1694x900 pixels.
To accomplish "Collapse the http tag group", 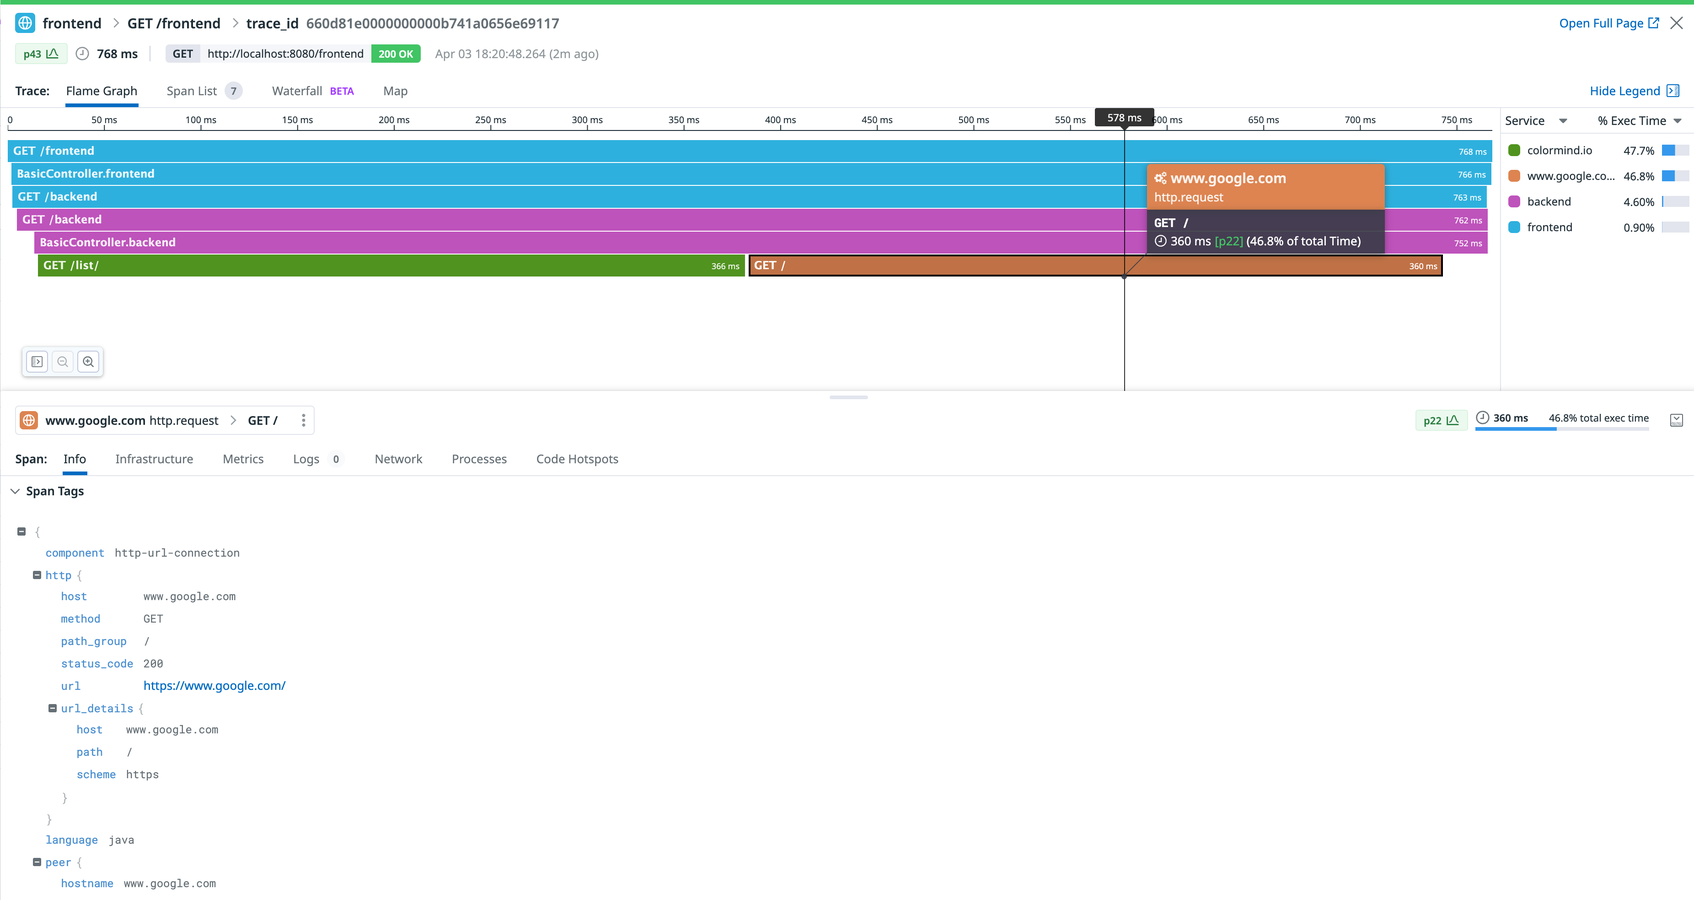I will pos(37,575).
